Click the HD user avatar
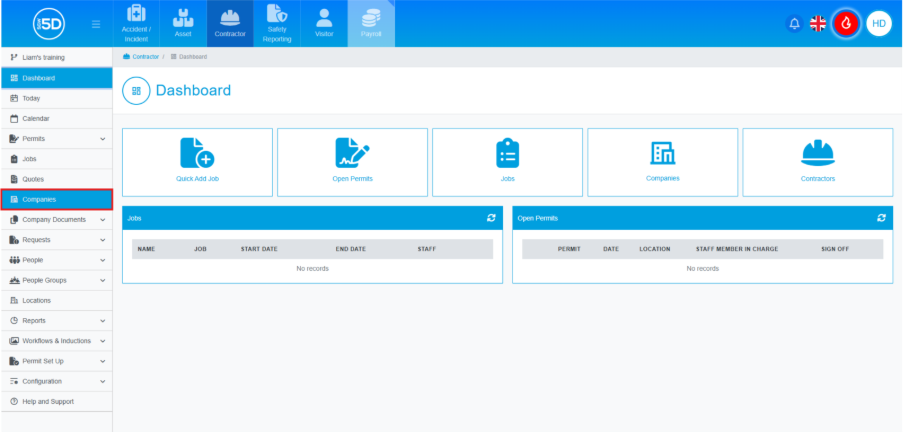 coord(878,23)
